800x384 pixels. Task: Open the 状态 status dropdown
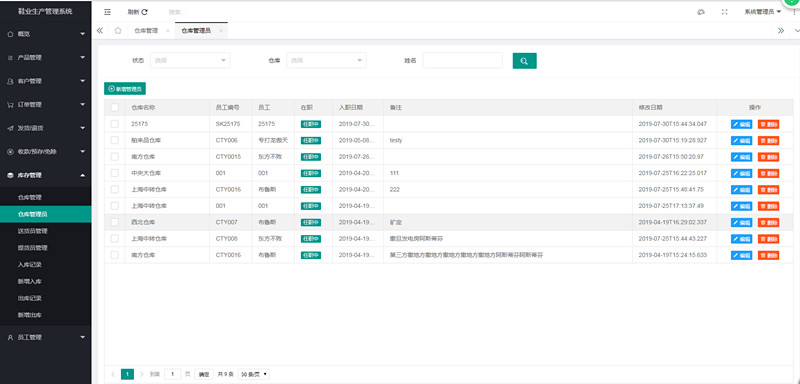(190, 60)
